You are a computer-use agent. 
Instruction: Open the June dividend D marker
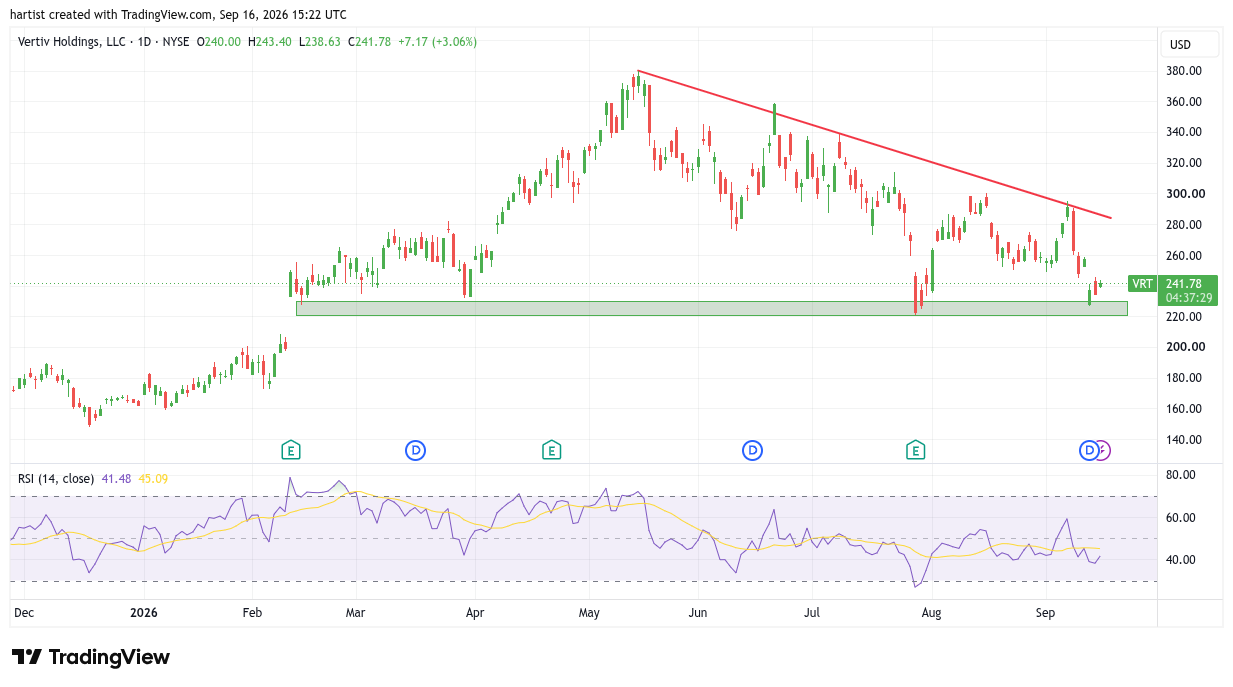click(x=752, y=451)
